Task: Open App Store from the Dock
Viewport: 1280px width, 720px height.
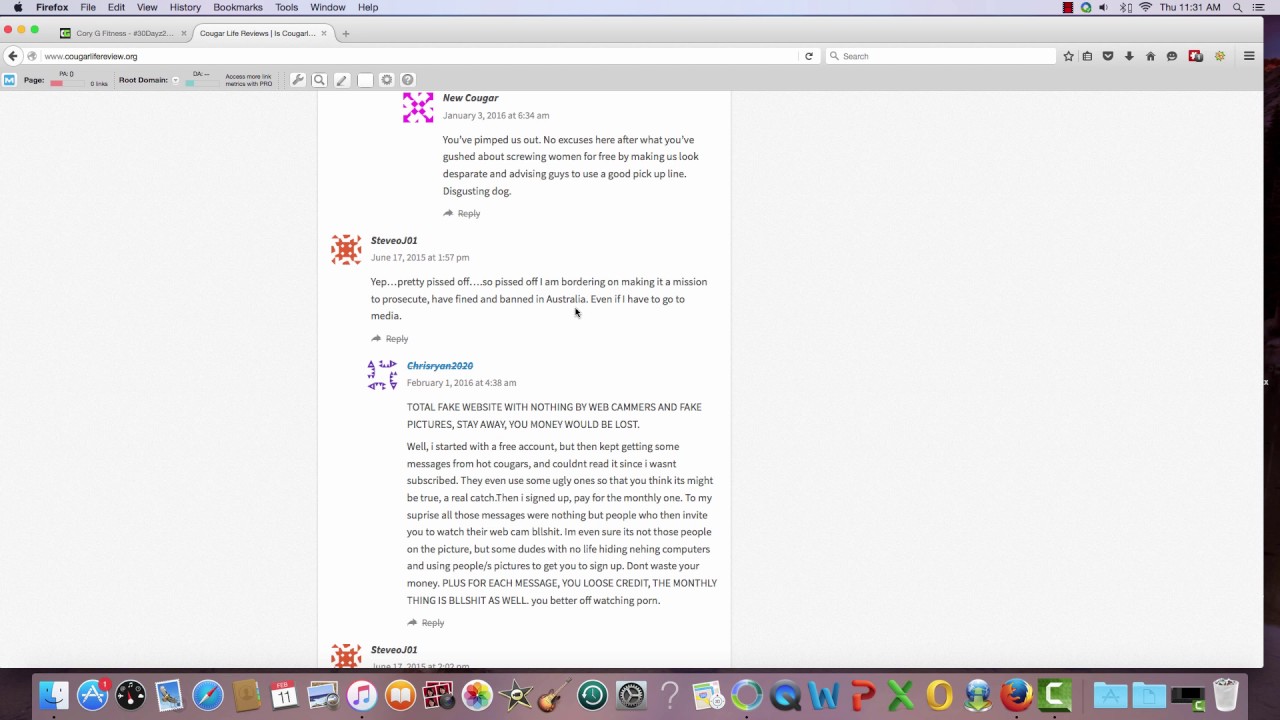Action: click(93, 695)
